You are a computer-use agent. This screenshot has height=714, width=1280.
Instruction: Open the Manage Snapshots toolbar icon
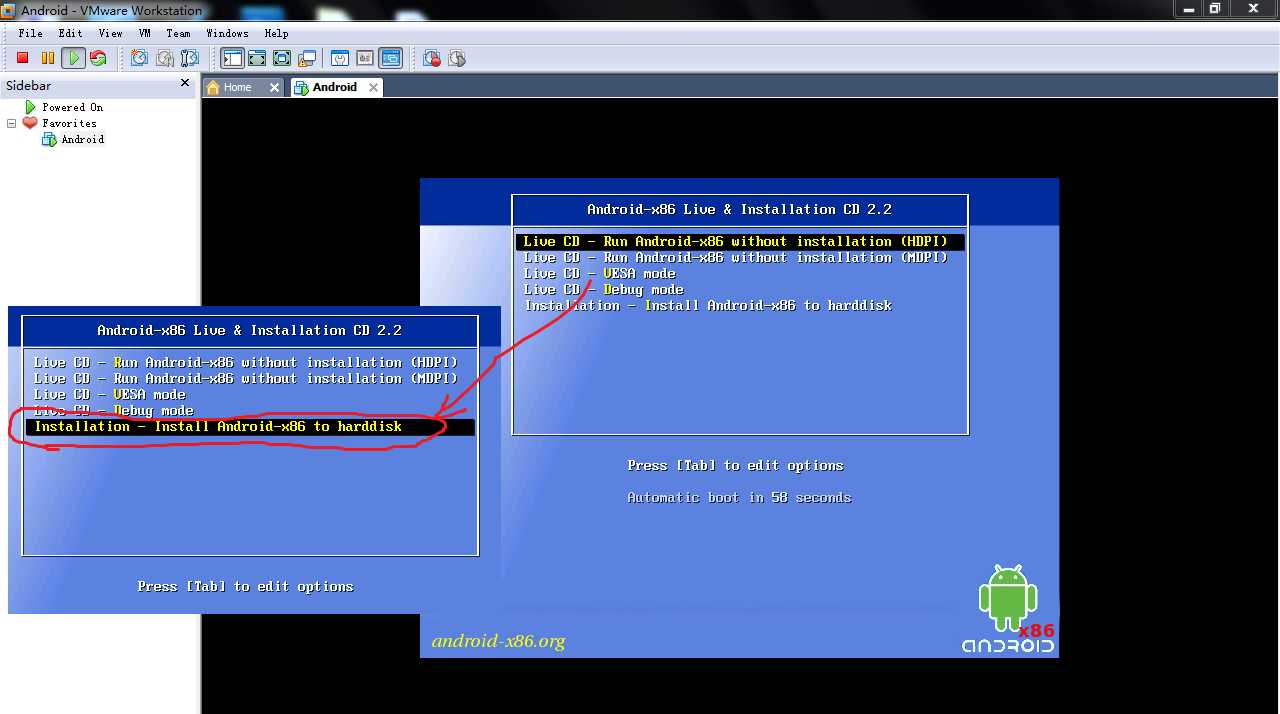pos(190,58)
